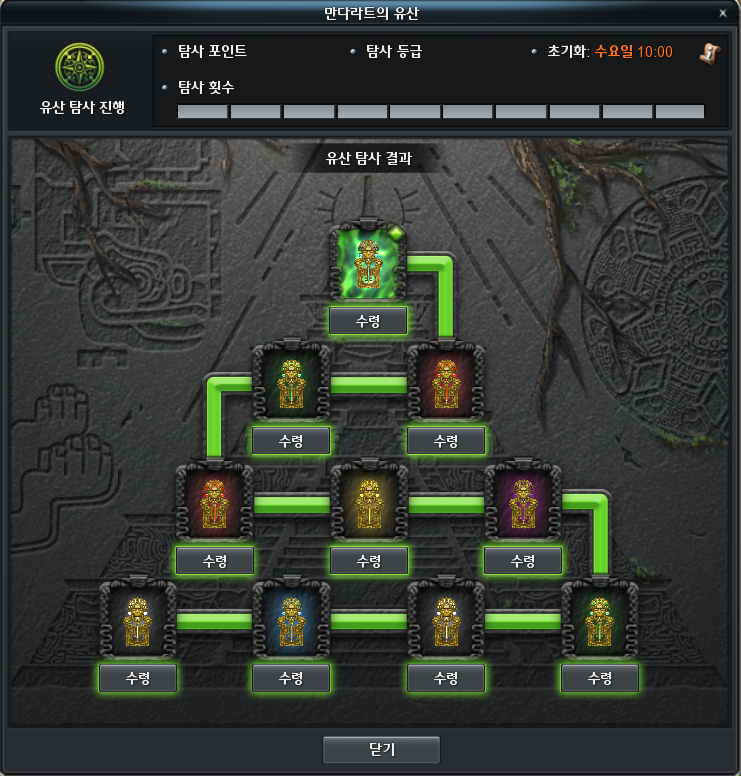The image size is (741, 776).
Task: Select the blue idol in bottom row
Action: (291, 619)
